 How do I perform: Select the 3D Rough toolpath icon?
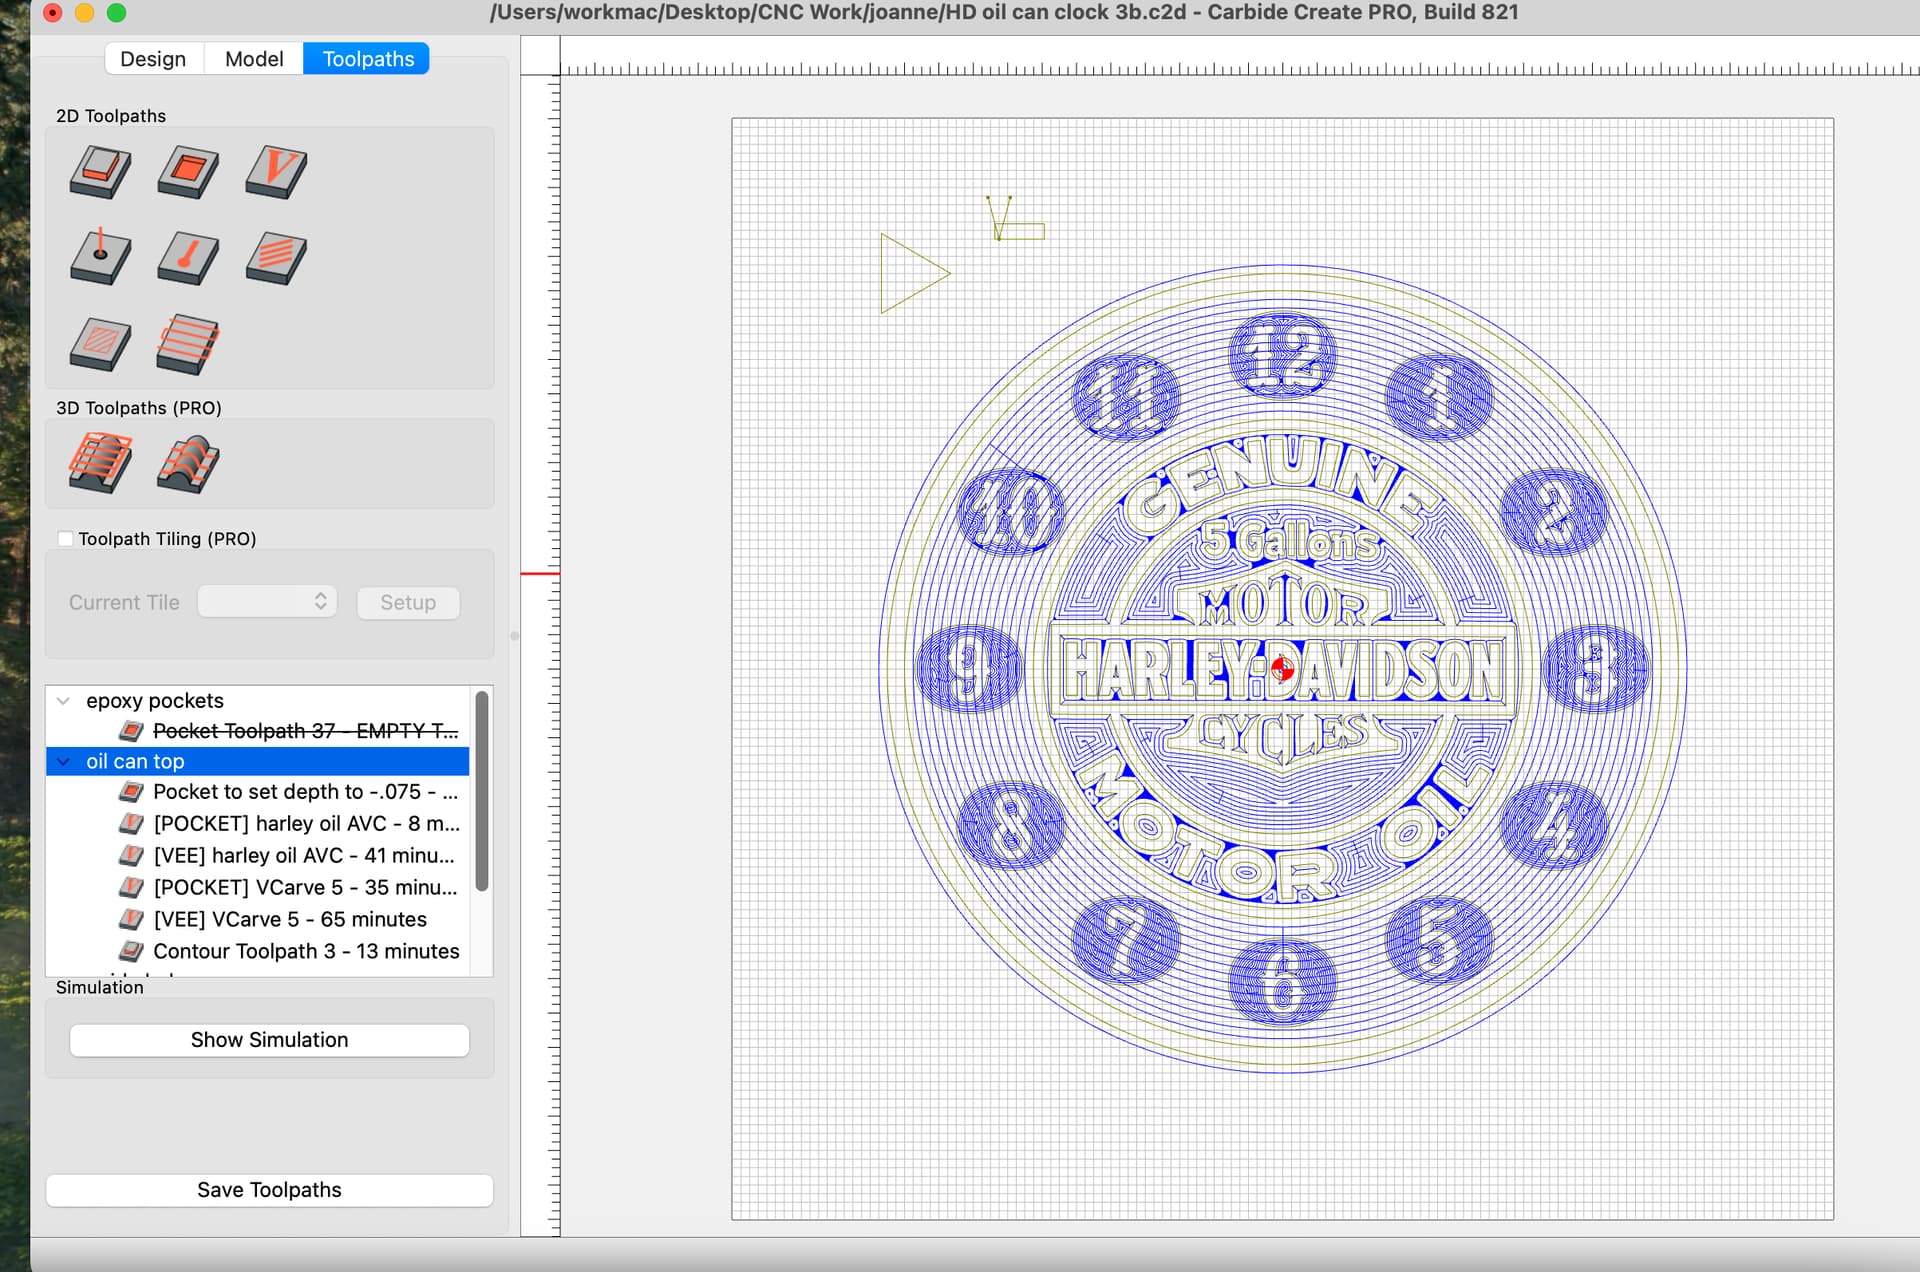pos(100,463)
